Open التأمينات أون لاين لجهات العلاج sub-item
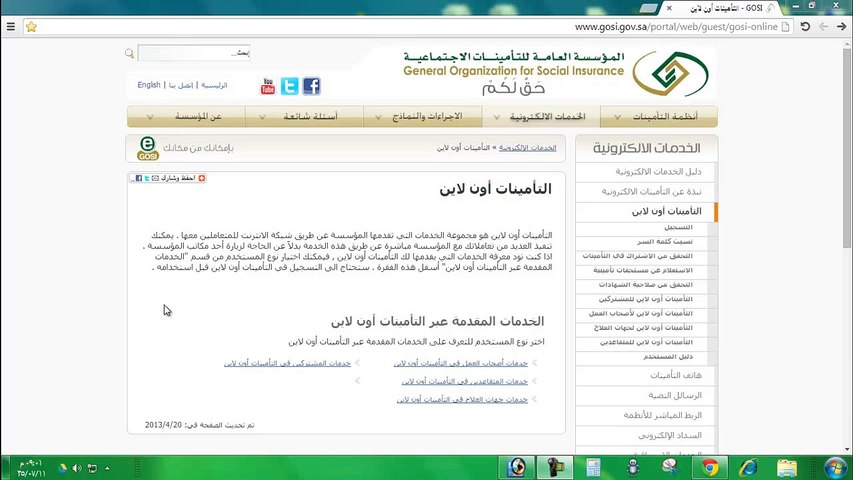The height and width of the screenshot is (480, 853). [644, 328]
